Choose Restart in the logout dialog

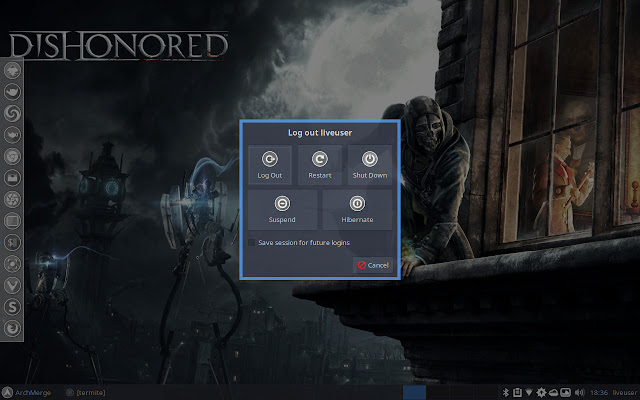point(320,164)
